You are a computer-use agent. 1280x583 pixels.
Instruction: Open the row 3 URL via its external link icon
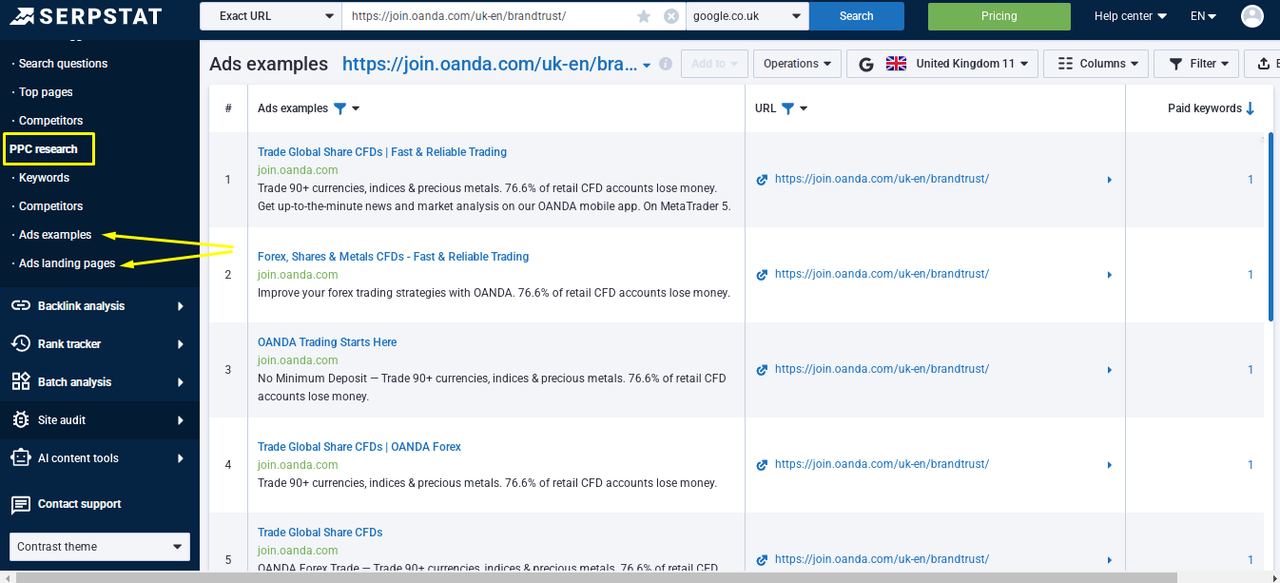762,369
